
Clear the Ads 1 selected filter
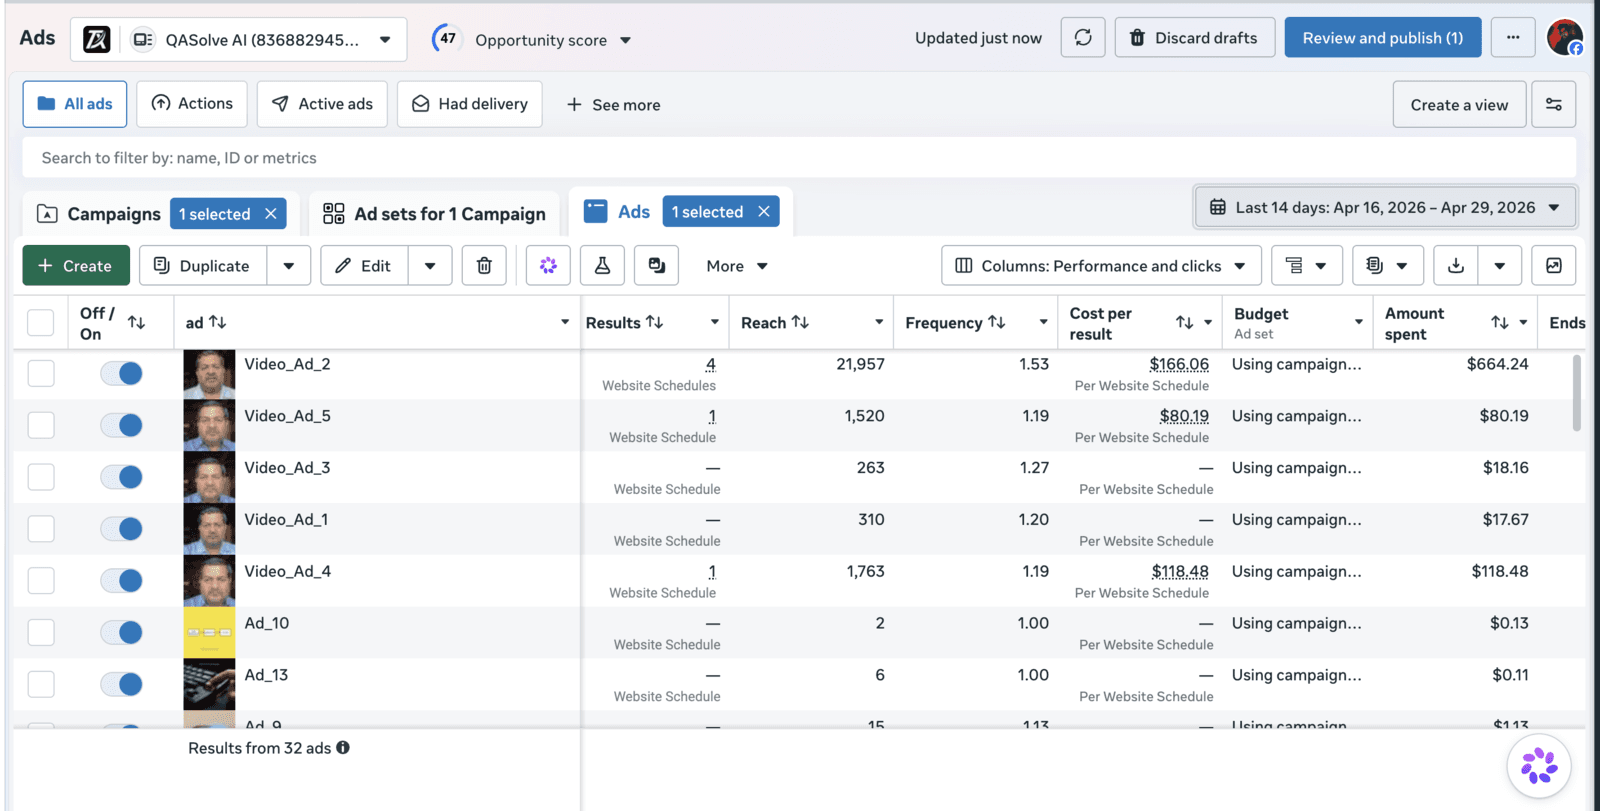tap(764, 212)
